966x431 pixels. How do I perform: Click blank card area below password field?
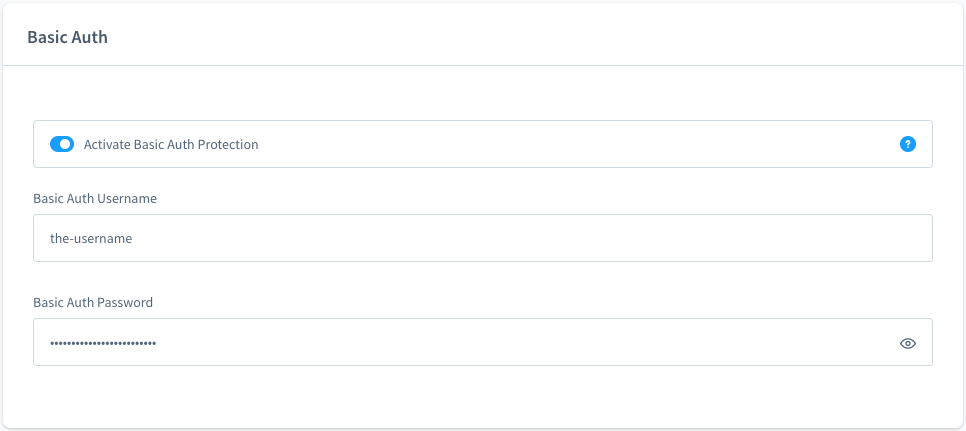[x=482, y=397]
